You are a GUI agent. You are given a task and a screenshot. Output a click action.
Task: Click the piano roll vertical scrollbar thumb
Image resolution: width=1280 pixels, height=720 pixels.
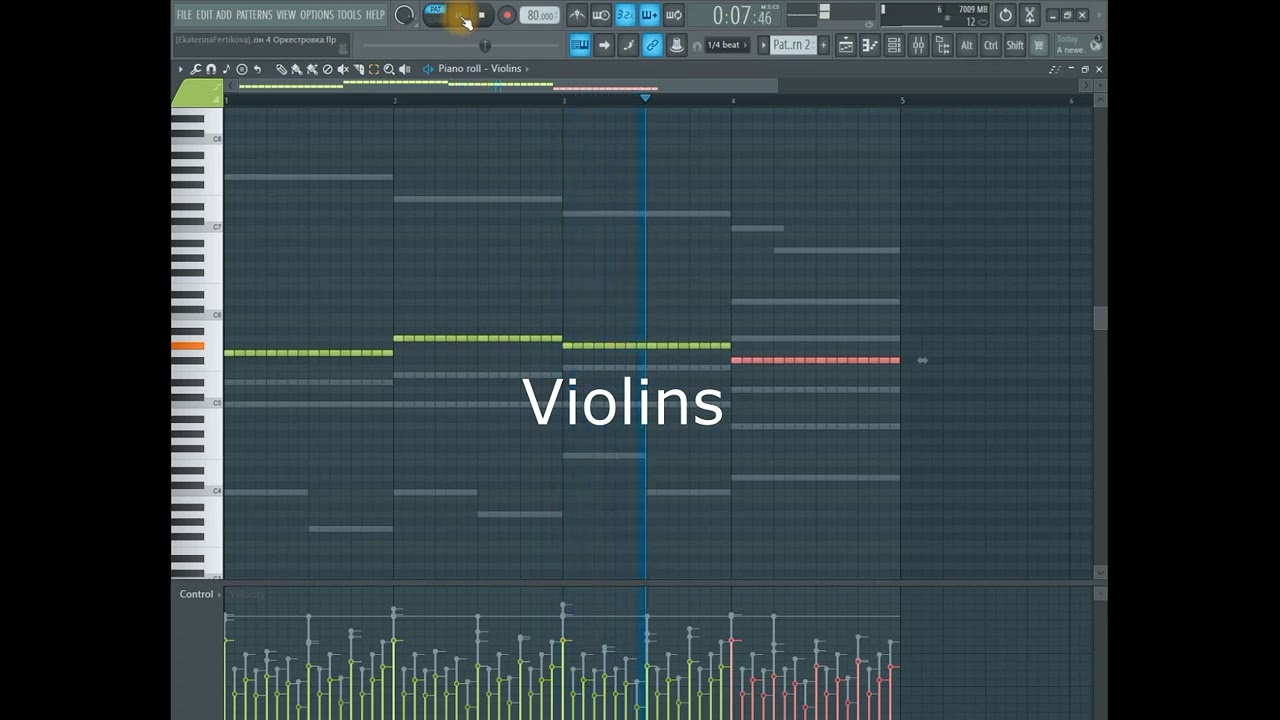tap(1100, 318)
